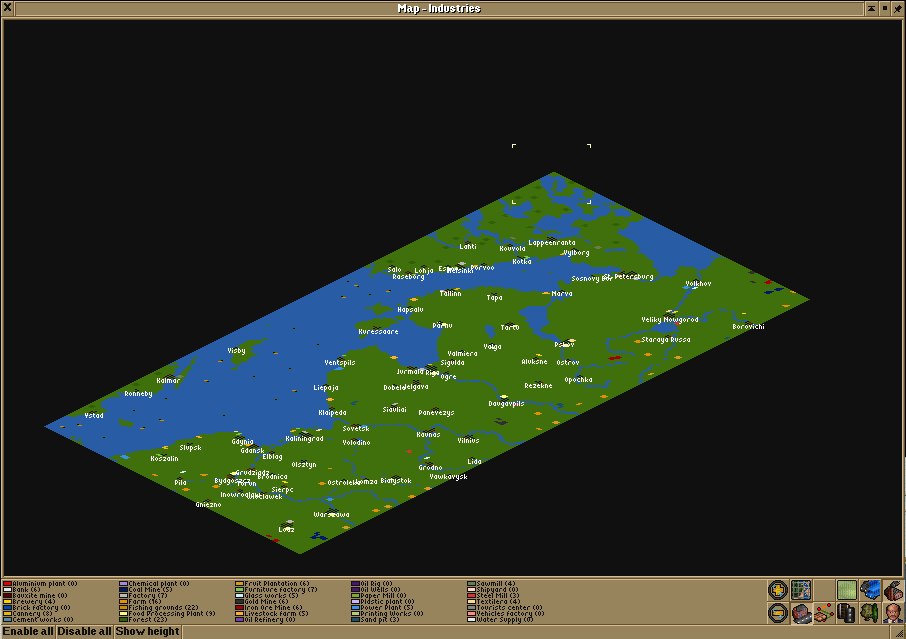Select Oil Wells (0) legend text
This screenshot has width=906, height=639.
pos(381,589)
